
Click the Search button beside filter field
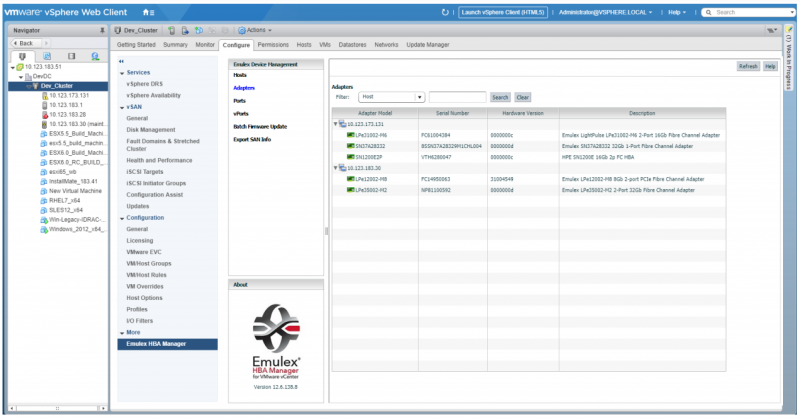pyautogui.click(x=500, y=97)
